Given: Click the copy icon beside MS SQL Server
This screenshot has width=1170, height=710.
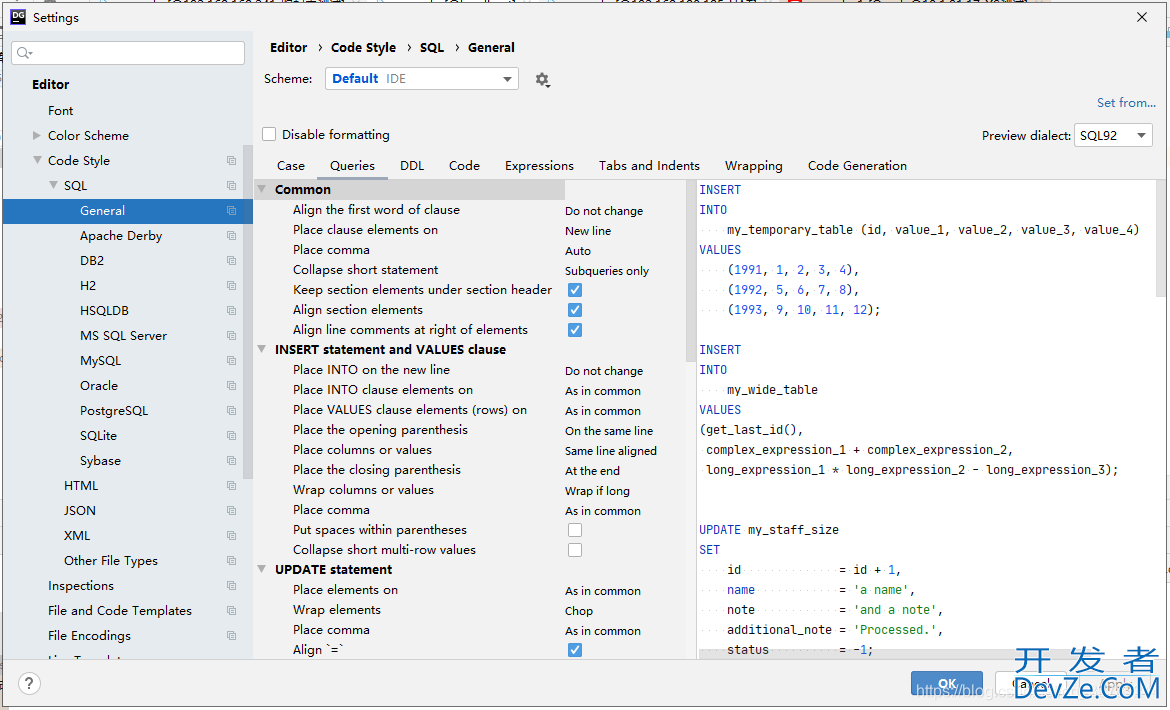Looking at the screenshot, I should click(x=231, y=336).
